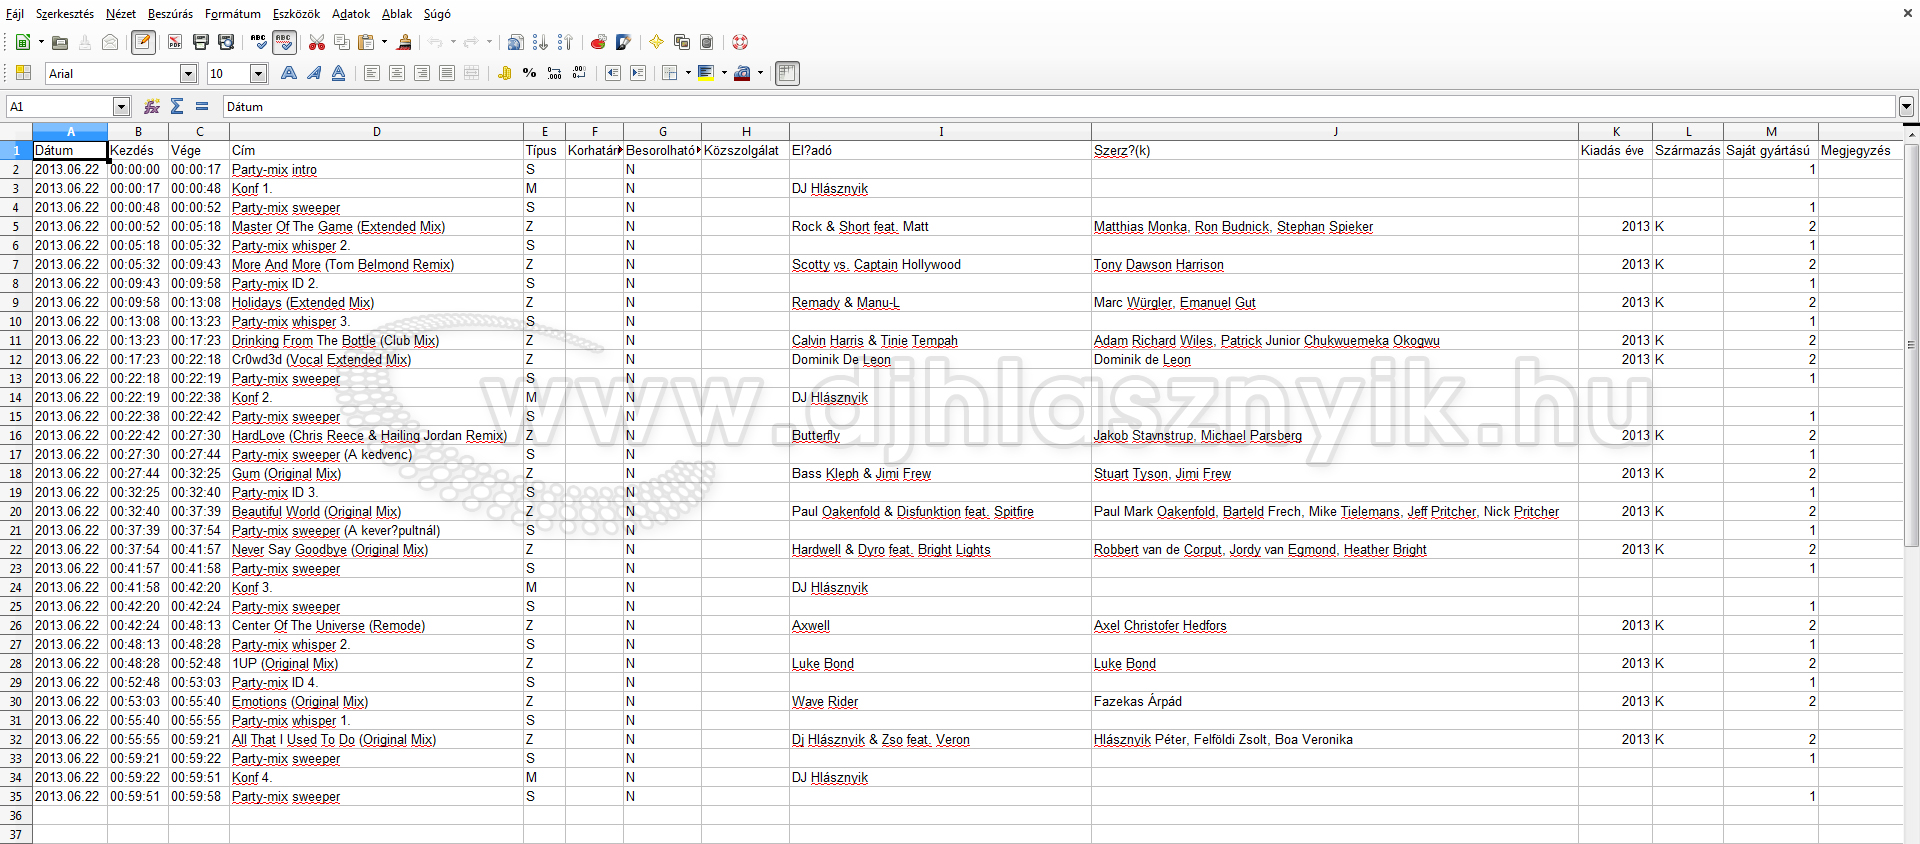1920x844 pixels.
Task: Open the Nézet menu
Action: coord(121,14)
